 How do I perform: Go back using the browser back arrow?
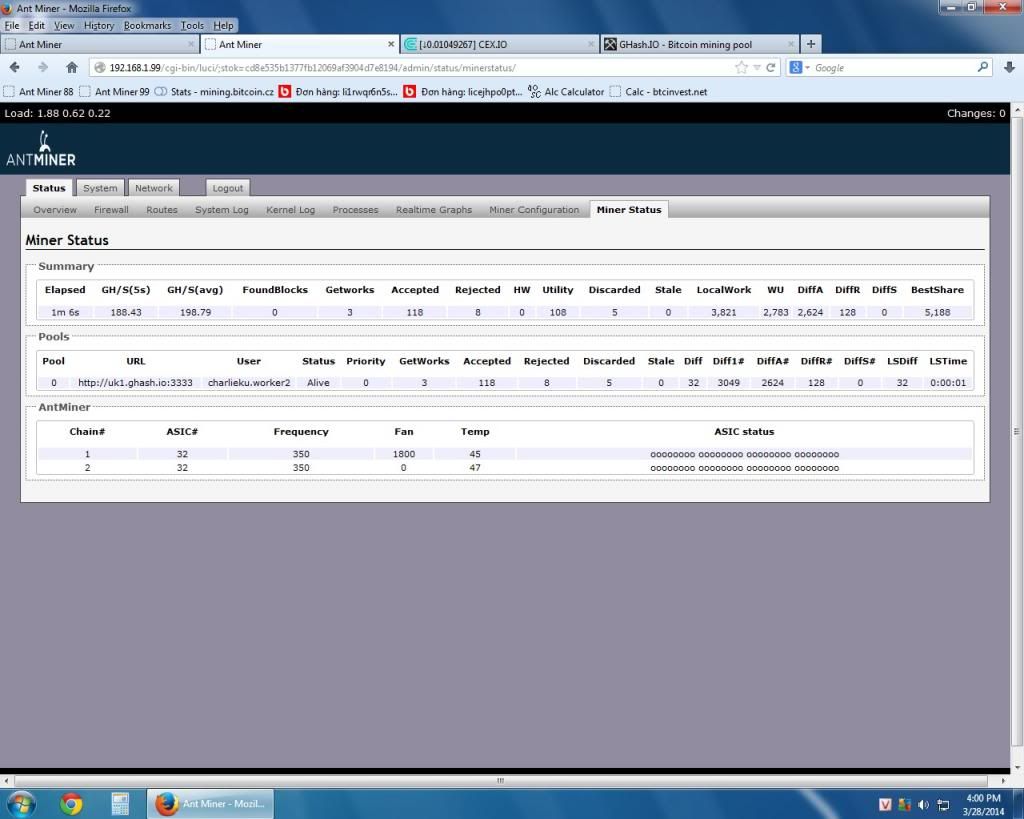pos(15,68)
